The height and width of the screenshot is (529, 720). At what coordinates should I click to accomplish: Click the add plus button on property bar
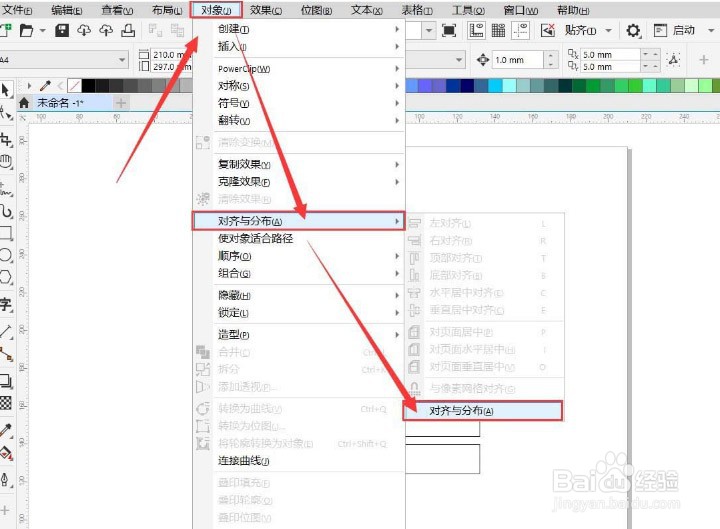(703, 60)
